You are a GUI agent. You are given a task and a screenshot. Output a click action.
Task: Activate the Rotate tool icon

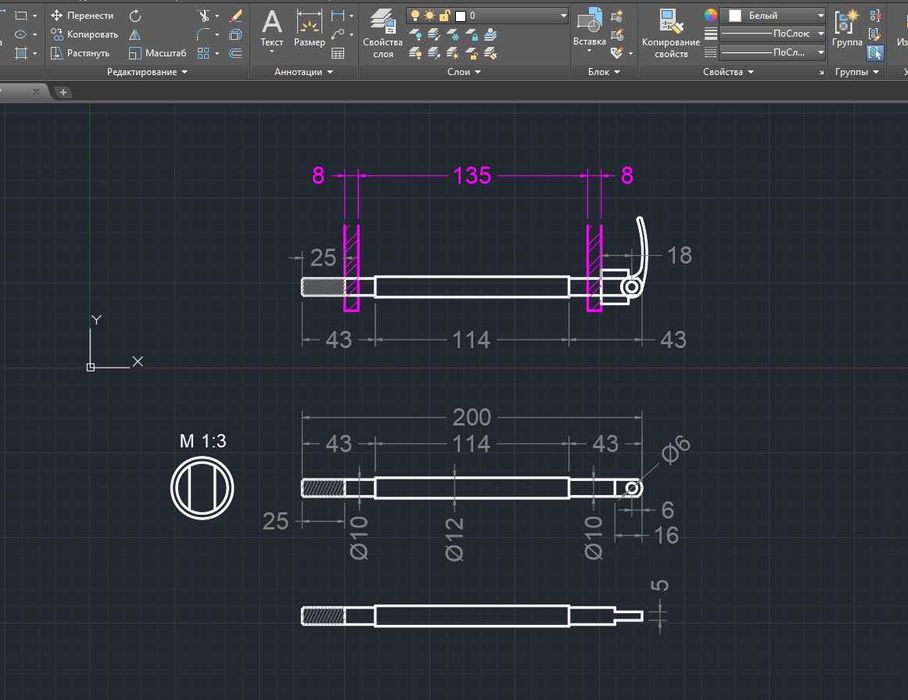coord(135,16)
